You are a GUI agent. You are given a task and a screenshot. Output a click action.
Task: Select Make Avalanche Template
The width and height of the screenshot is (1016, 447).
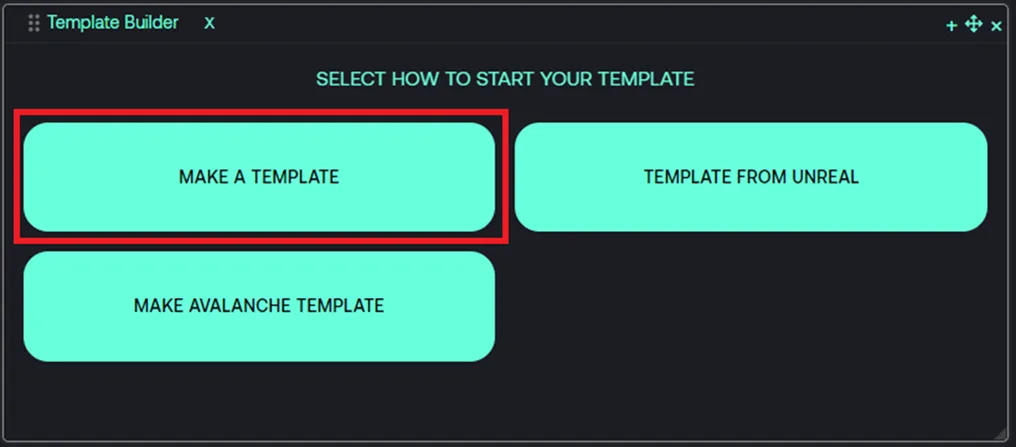pos(259,305)
